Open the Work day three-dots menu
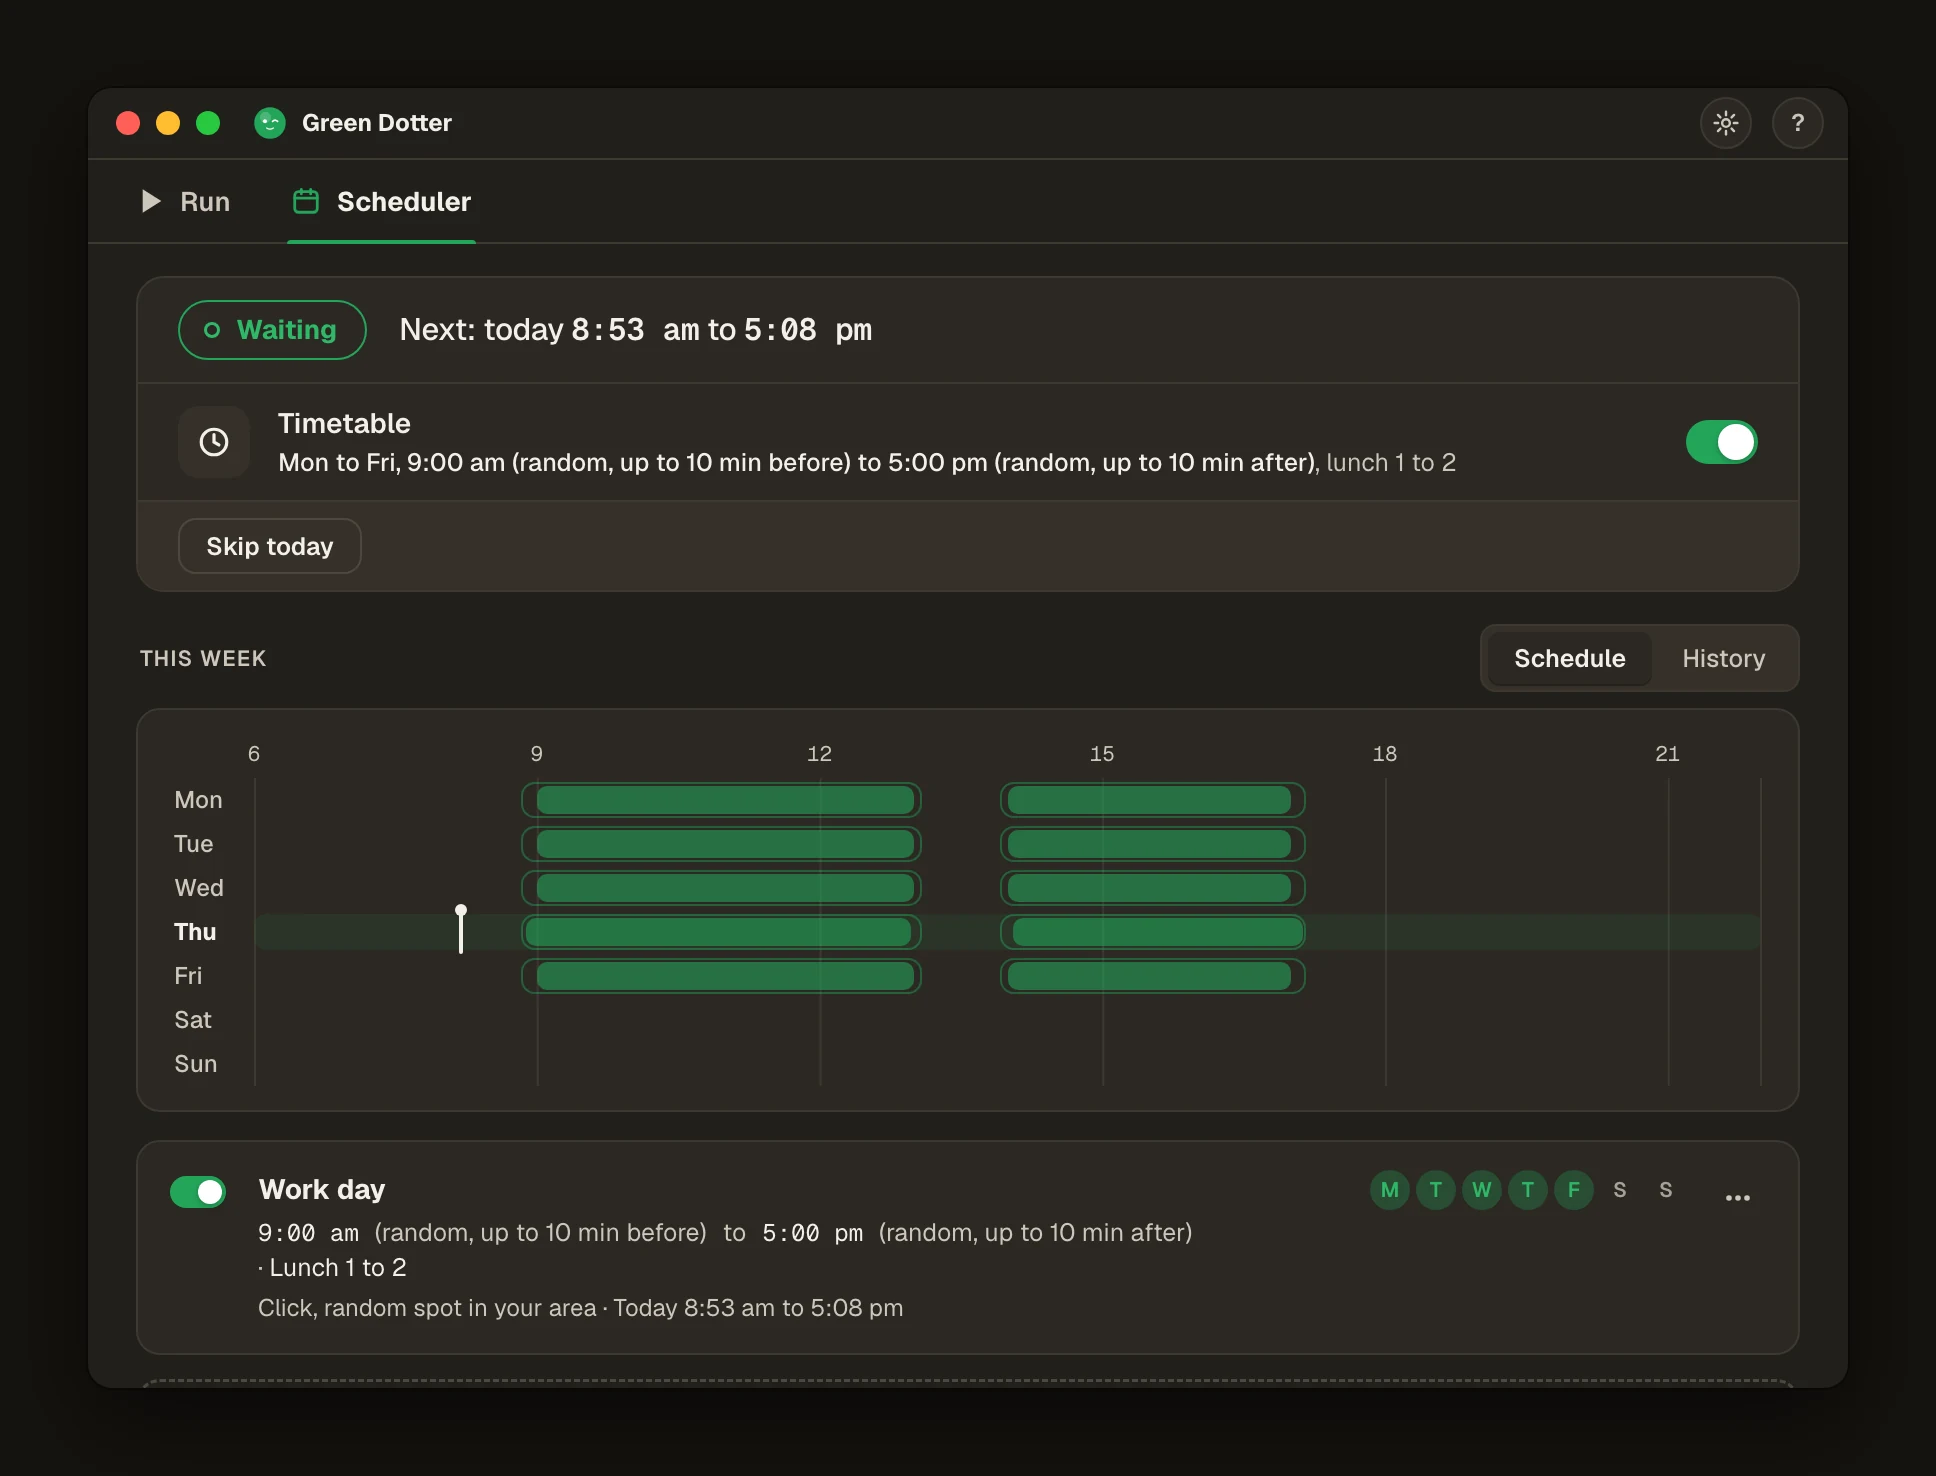The height and width of the screenshot is (1476, 1936). tap(1737, 1197)
